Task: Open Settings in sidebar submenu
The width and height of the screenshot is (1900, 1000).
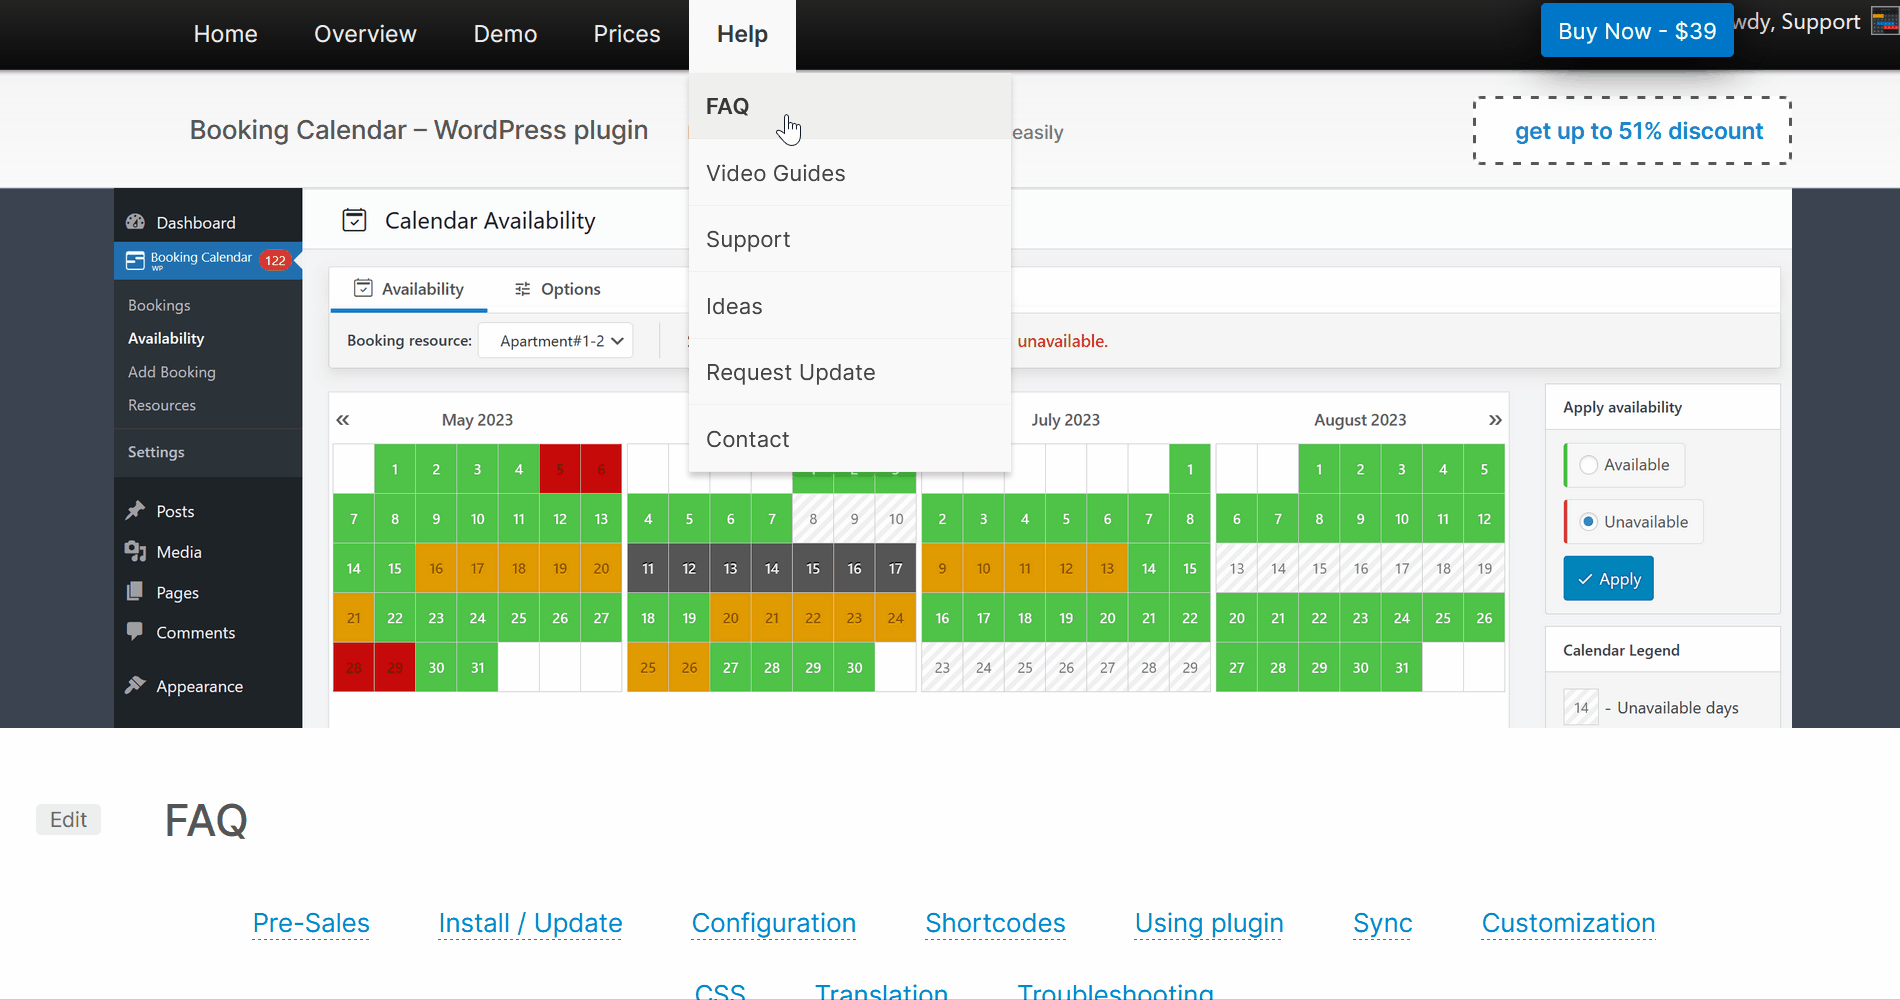Action: (x=156, y=452)
